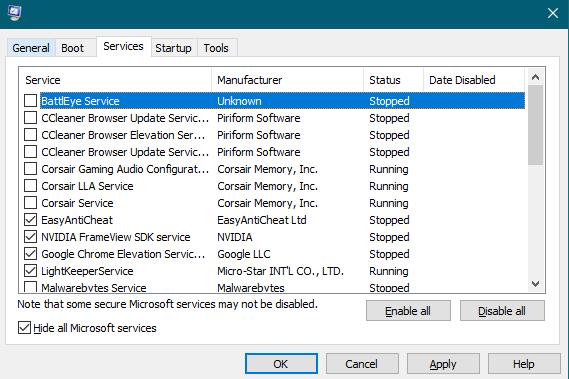The height and width of the screenshot is (379, 569).
Task: Click Running status of Corsair Service
Action: [x=389, y=203]
